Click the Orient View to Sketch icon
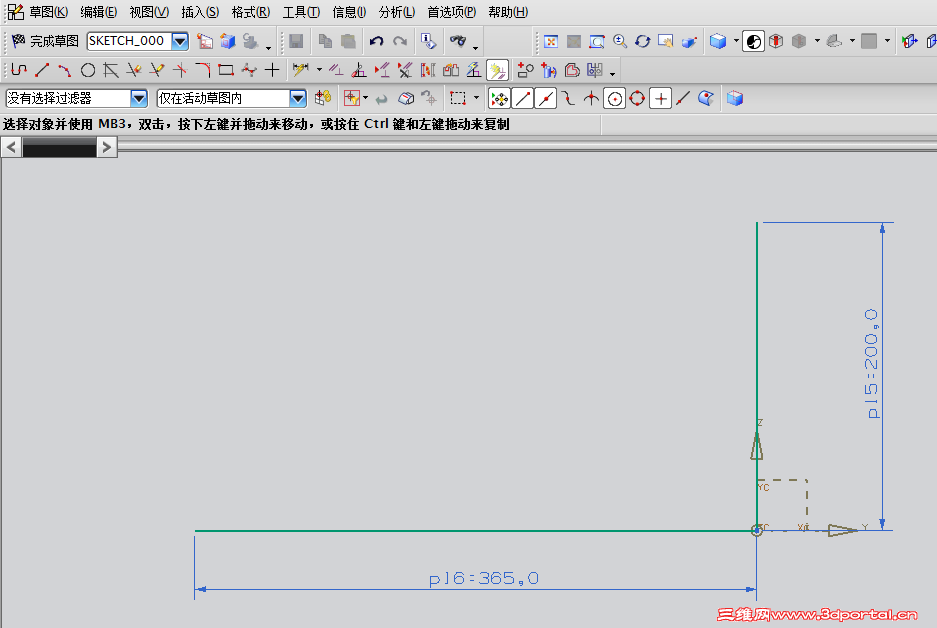The width and height of the screenshot is (937, 628). point(205,41)
